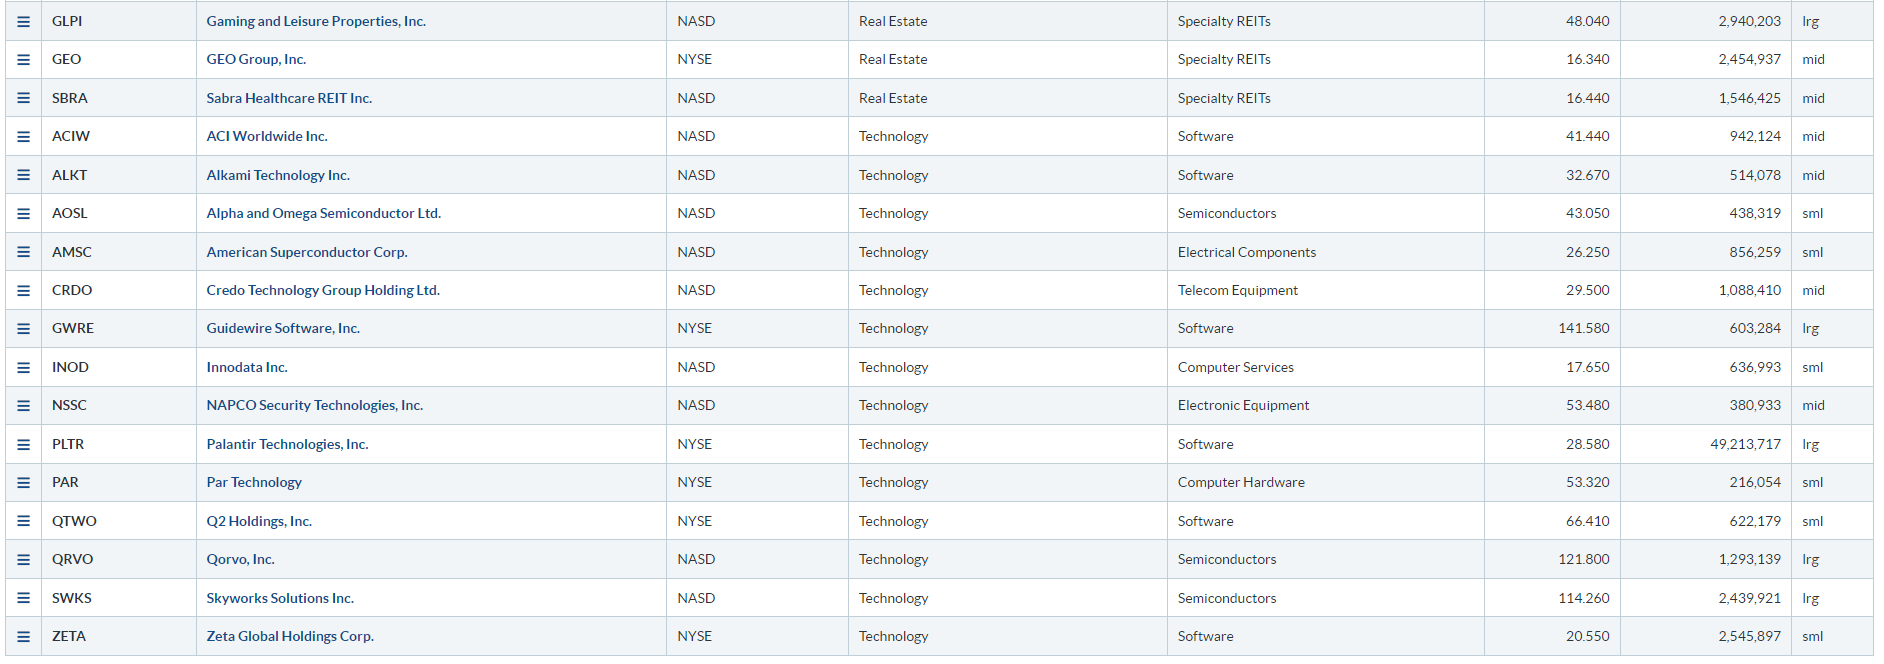The height and width of the screenshot is (664, 1884).
Task: Open the hamburger menu for GLPI row
Action: [23, 21]
